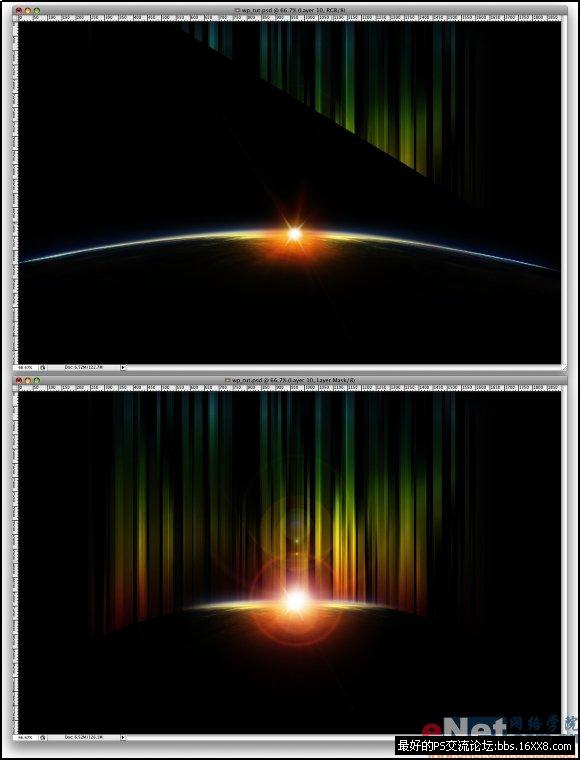
Task: Click the status bar preview icon in upper window
Action: tap(43, 367)
